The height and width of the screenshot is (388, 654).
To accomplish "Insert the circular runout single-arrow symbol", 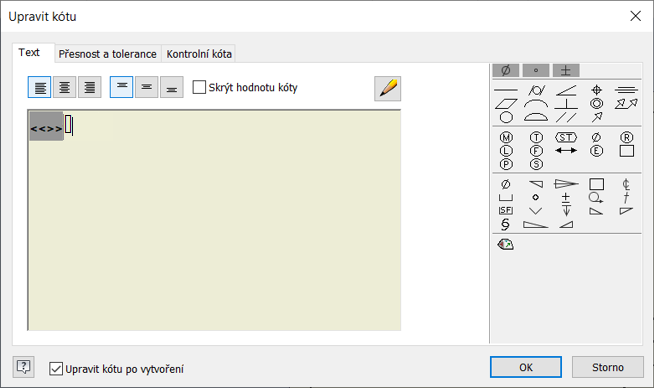I will click(596, 117).
